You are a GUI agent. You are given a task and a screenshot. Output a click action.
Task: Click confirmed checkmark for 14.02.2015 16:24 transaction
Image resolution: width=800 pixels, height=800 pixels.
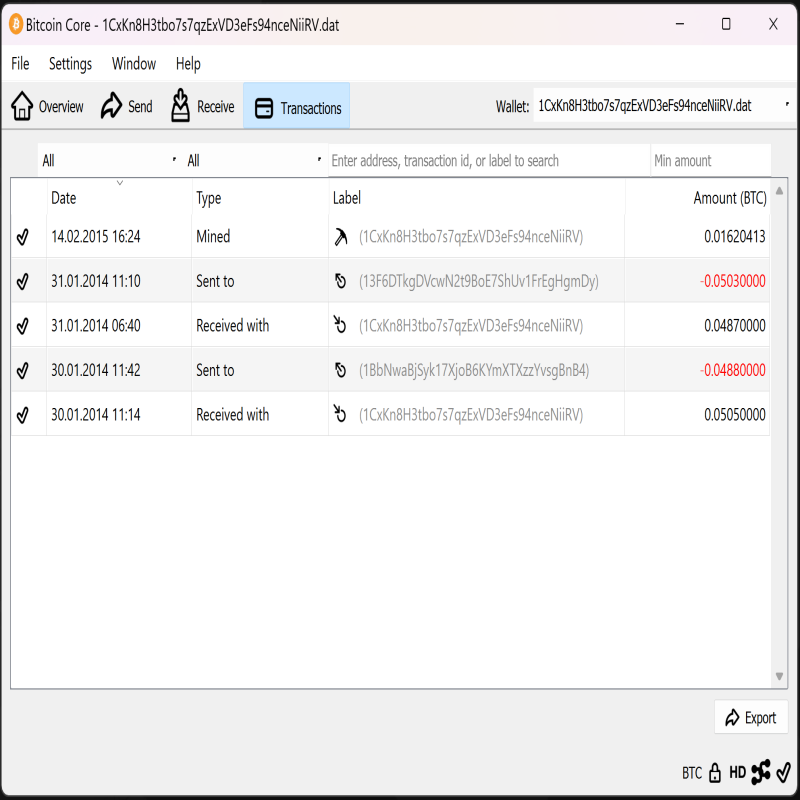pyautogui.click(x=22, y=237)
